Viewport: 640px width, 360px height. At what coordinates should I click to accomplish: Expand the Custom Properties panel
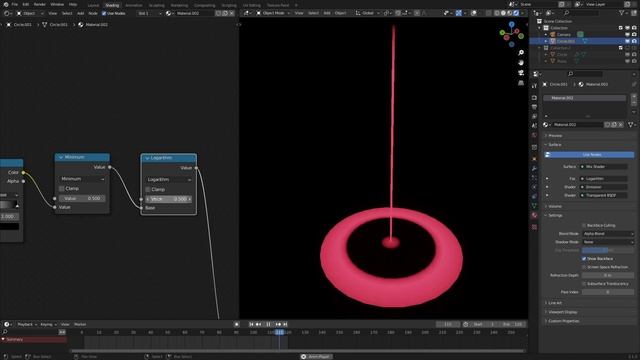tap(564, 321)
